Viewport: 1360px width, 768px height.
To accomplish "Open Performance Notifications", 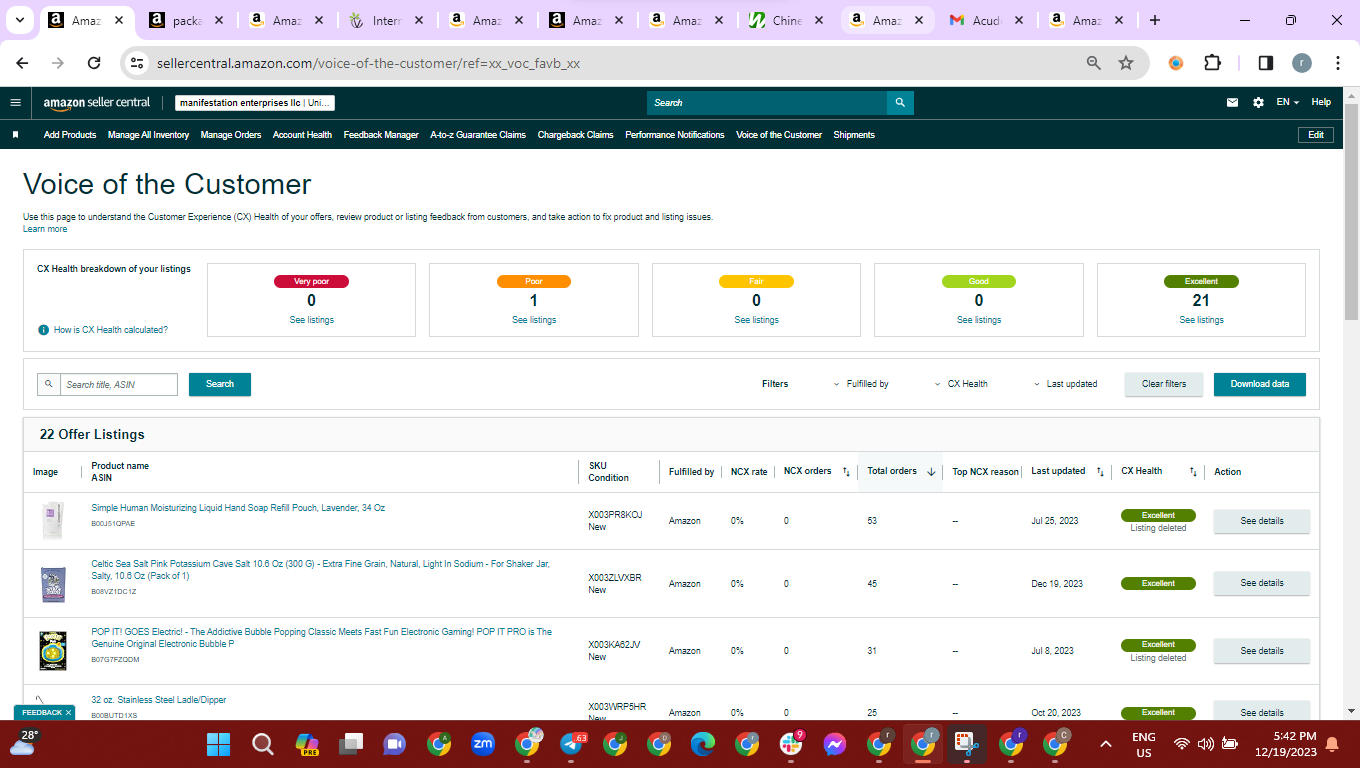I will (x=675, y=135).
